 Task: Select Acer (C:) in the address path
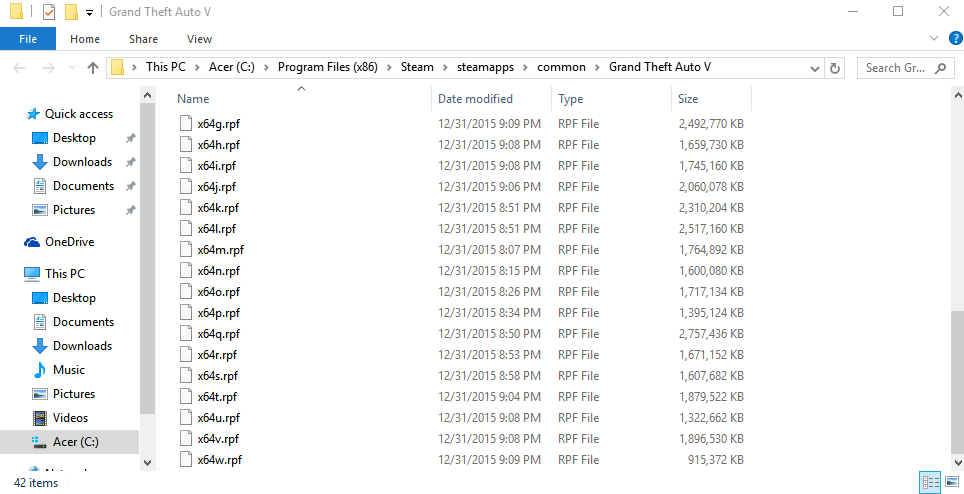(x=232, y=67)
